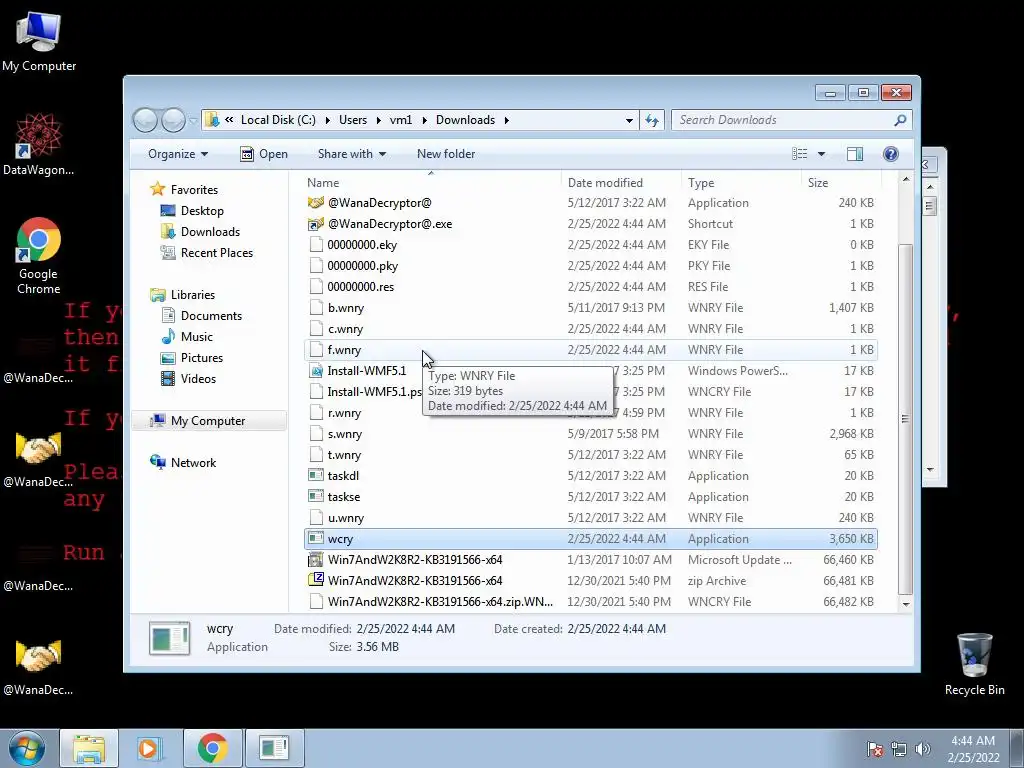Click the Chrome taskbar icon
Screen dimensions: 1024x768
pos(212,748)
